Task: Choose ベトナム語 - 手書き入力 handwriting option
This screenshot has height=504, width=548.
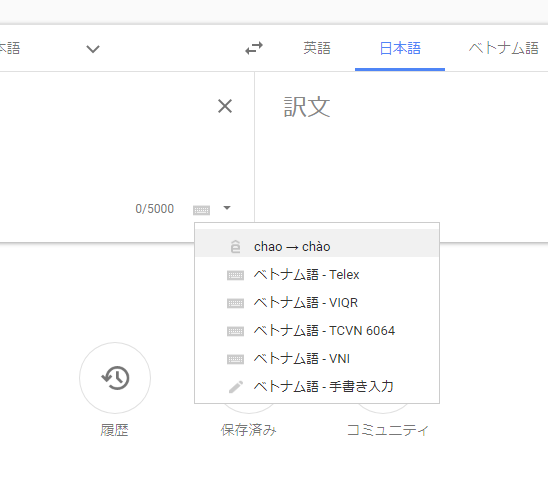Action: (x=317, y=387)
